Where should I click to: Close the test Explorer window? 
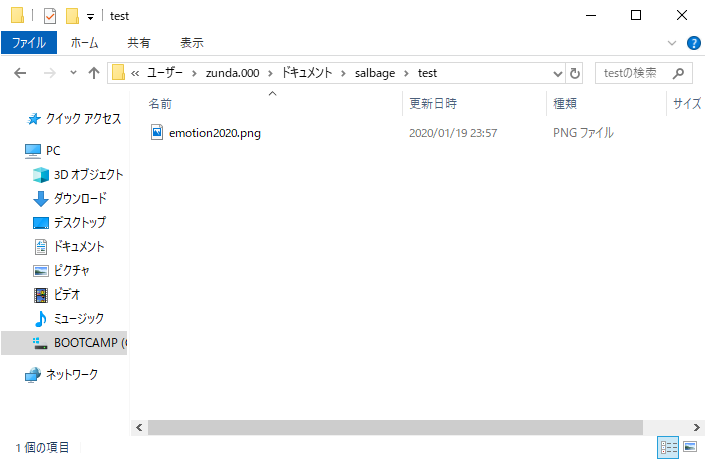pos(682,15)
